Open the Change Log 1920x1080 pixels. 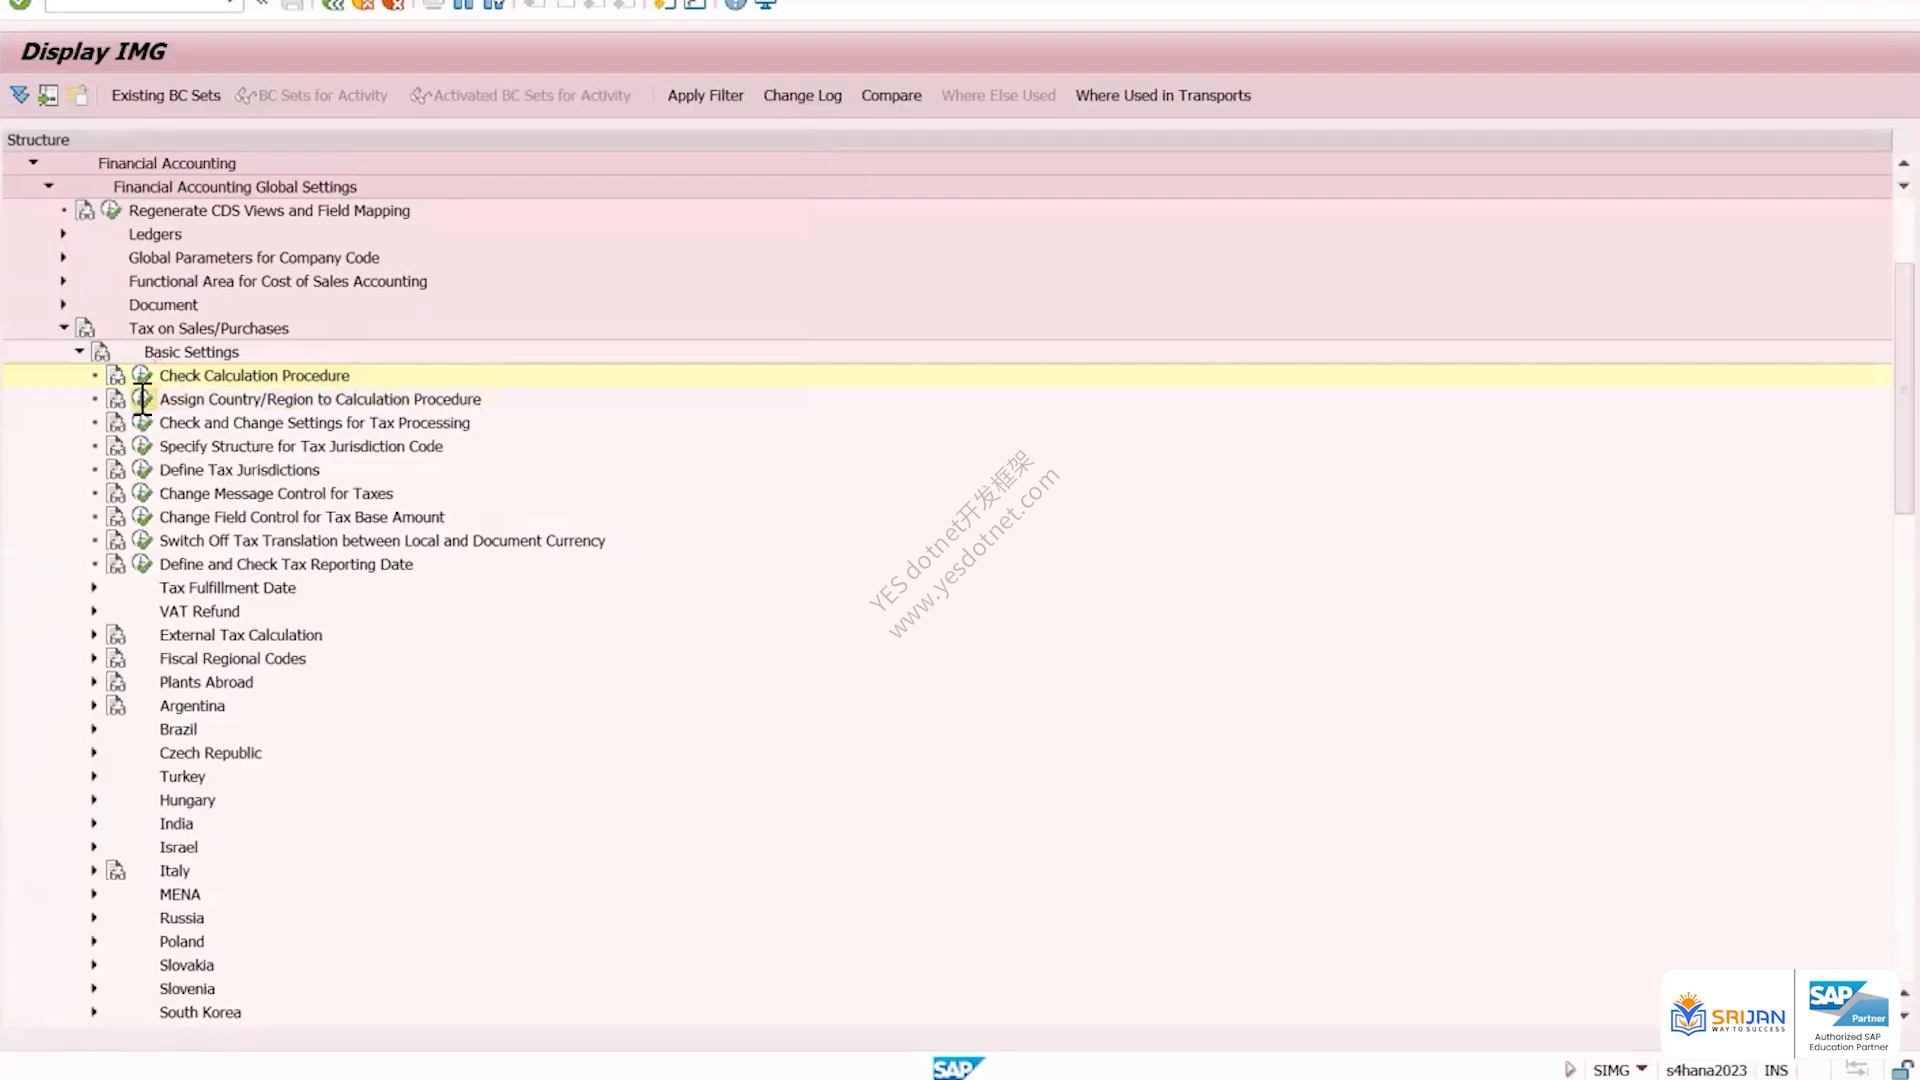[802, 95]
